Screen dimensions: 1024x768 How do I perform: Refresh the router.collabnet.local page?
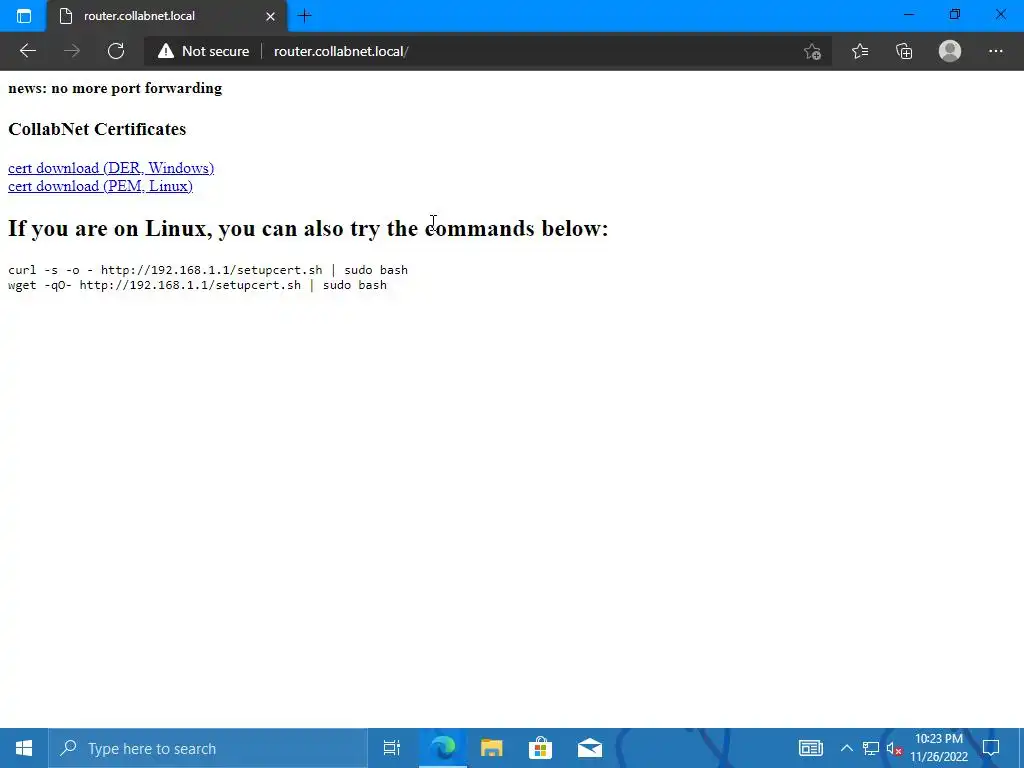[x=116, y=51]
